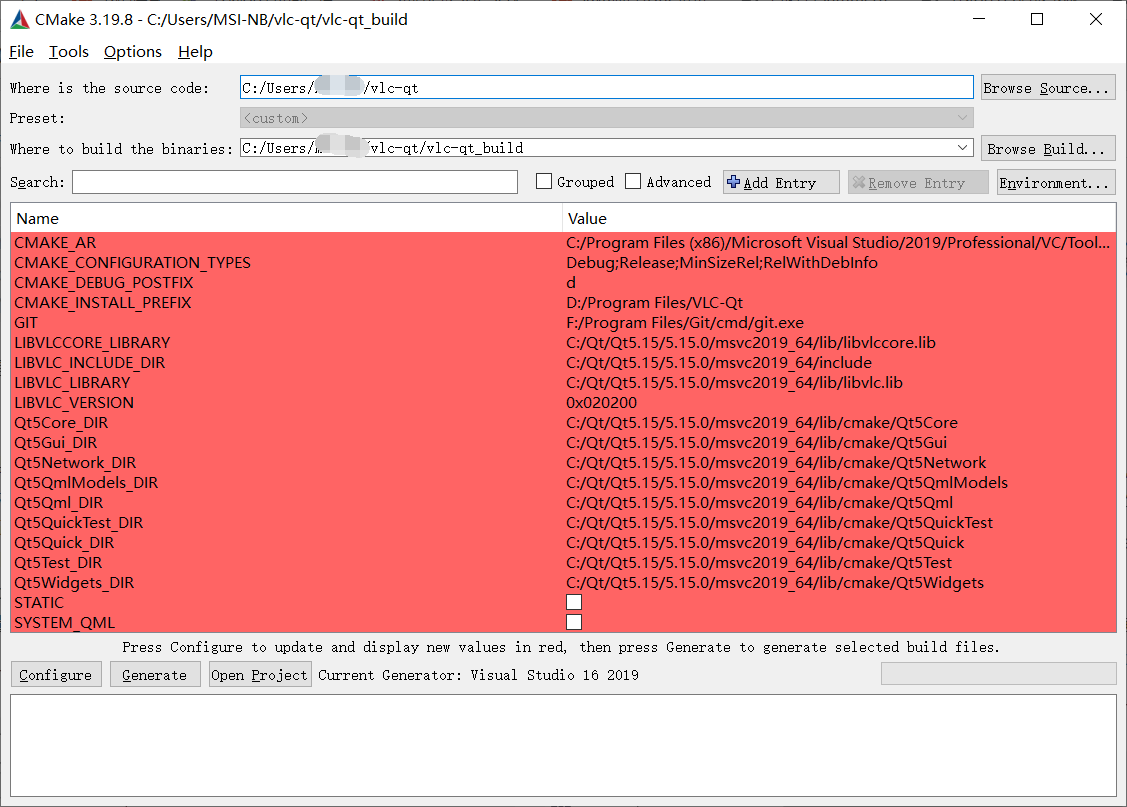Click Browse Build to pick build folder
The width and height of the screenshot is (1127, 807).
click(1047, 147)
